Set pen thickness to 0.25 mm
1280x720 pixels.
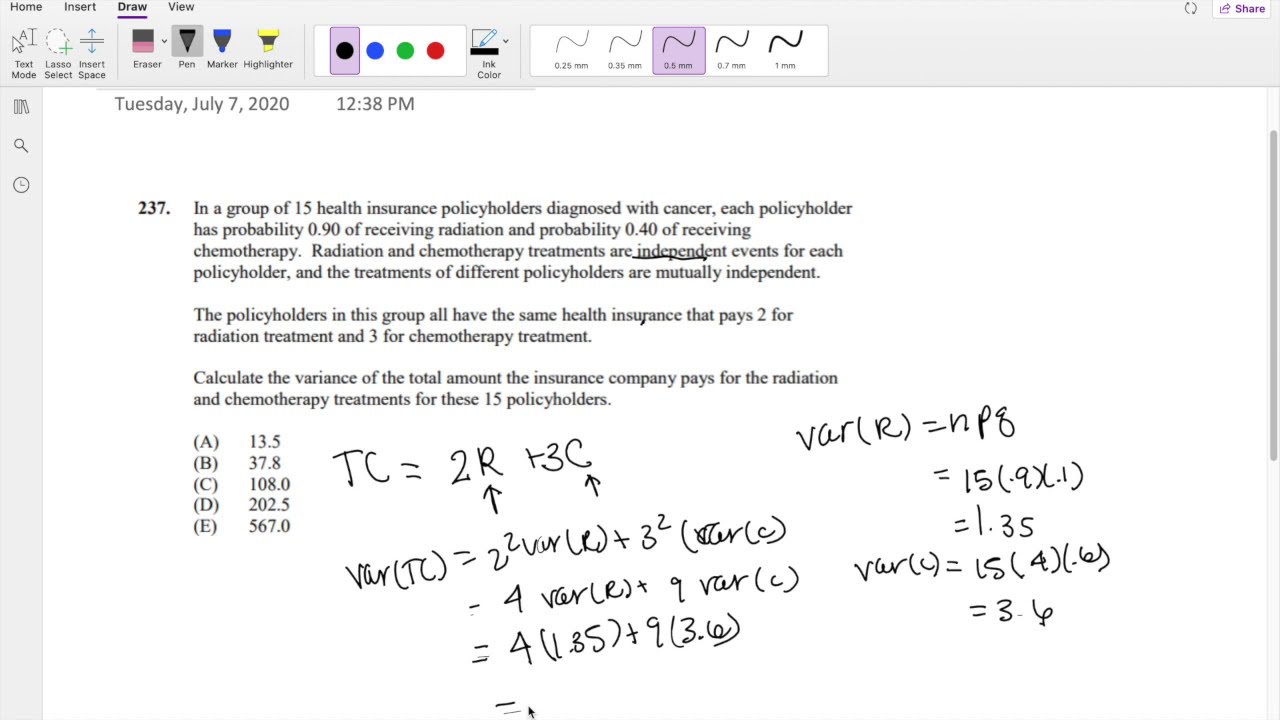coord(572,51)
